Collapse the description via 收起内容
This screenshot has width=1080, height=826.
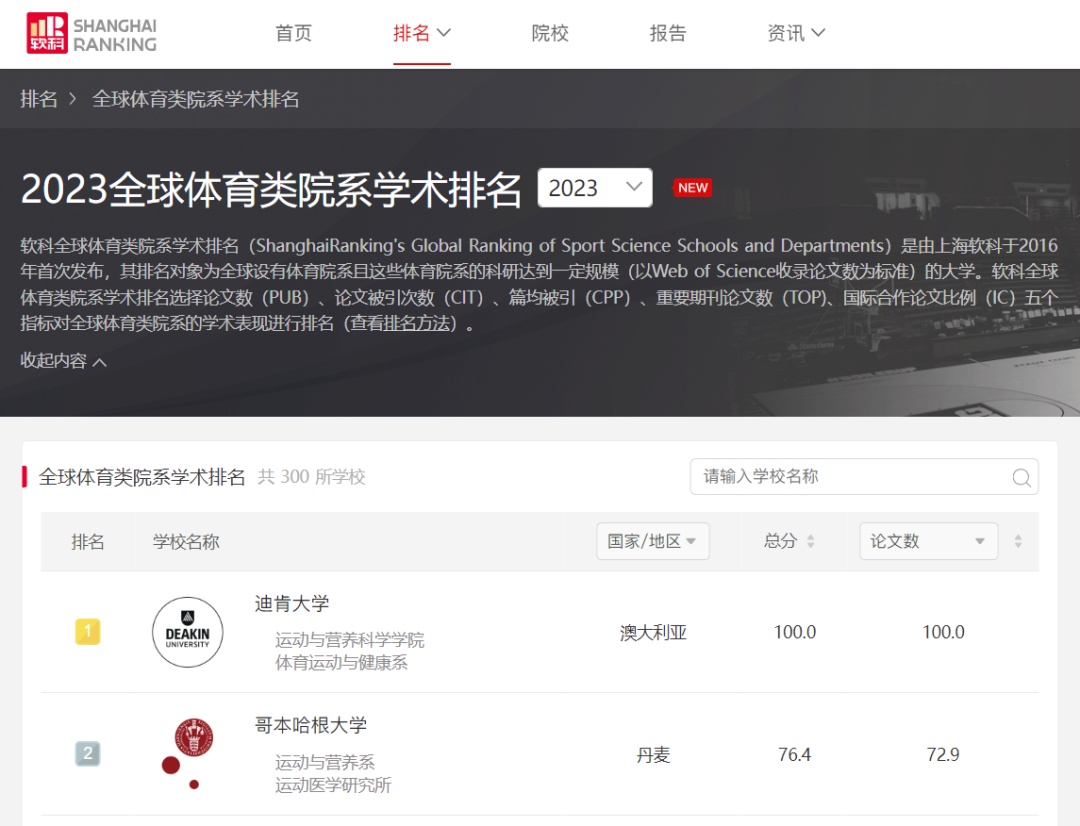coord(63,360)
